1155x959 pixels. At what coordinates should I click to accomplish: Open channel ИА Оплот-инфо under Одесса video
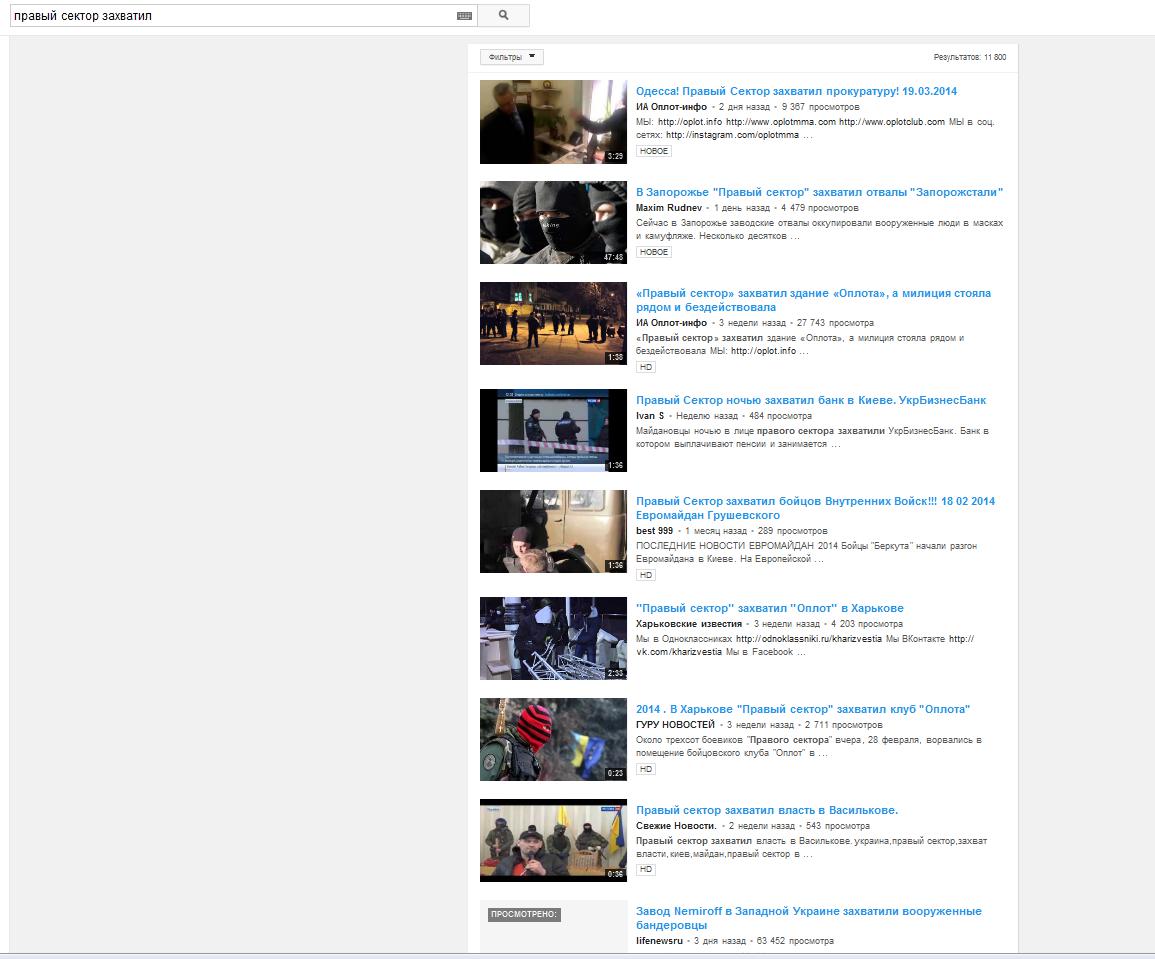click(x=671, y=107)
